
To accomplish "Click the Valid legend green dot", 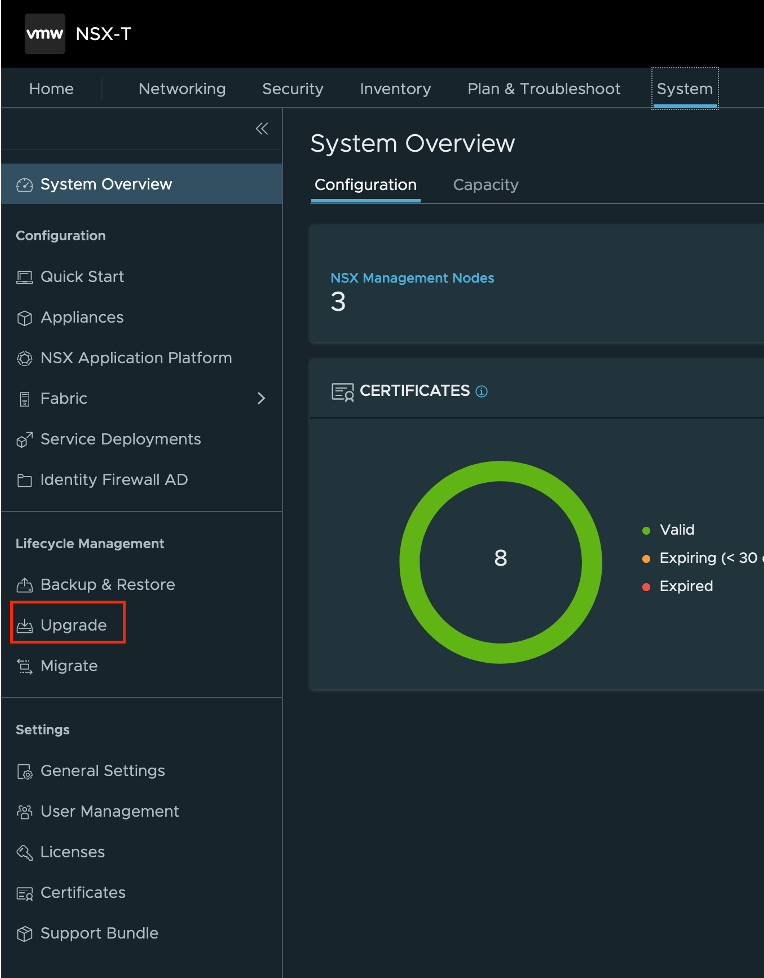I will 647,531.
